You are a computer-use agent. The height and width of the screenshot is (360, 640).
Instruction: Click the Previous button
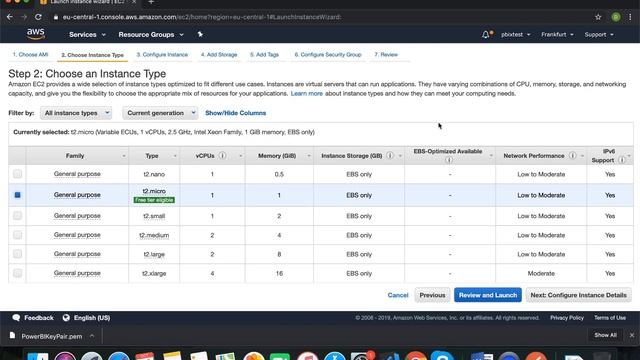coord(432,295)
